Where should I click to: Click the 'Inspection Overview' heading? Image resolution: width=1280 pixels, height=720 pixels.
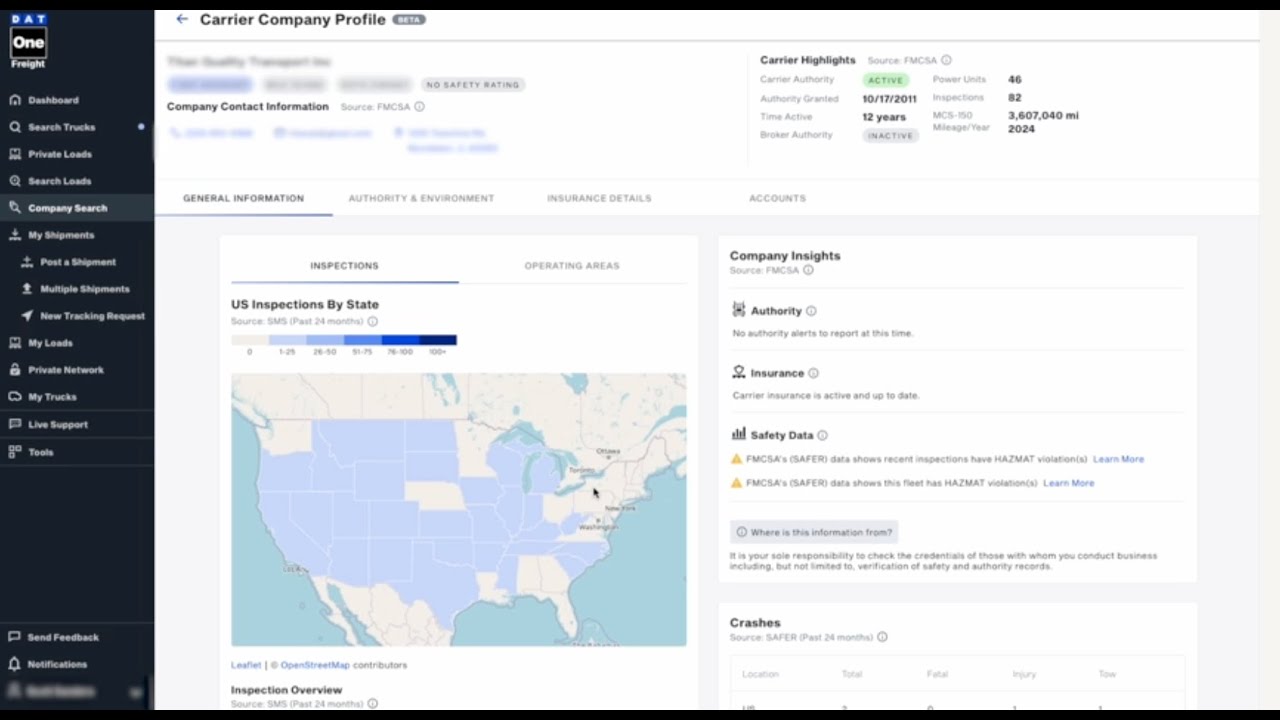[286, 690]
